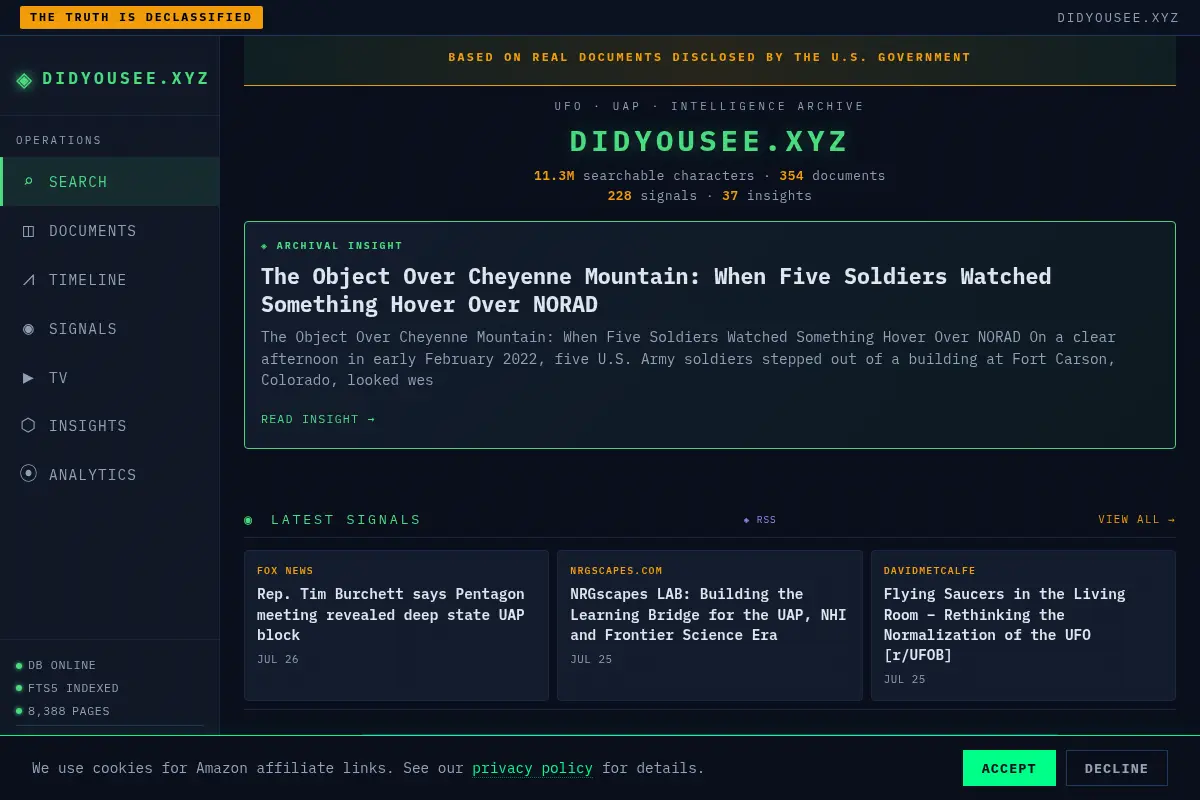Screen dimensions: 1200x800
Task: Click the TV play icon in sidebar
Action: click(x=28, y=378)
